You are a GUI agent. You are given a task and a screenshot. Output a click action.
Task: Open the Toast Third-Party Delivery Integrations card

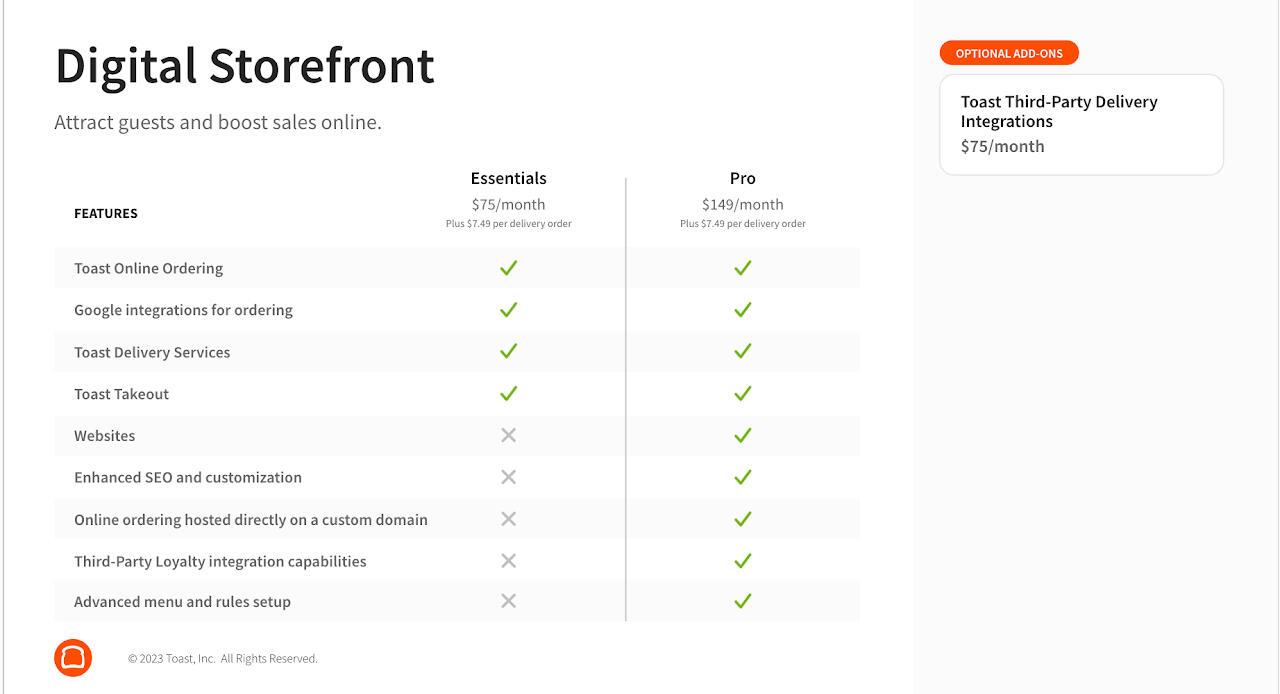[x=1081, y=125]
